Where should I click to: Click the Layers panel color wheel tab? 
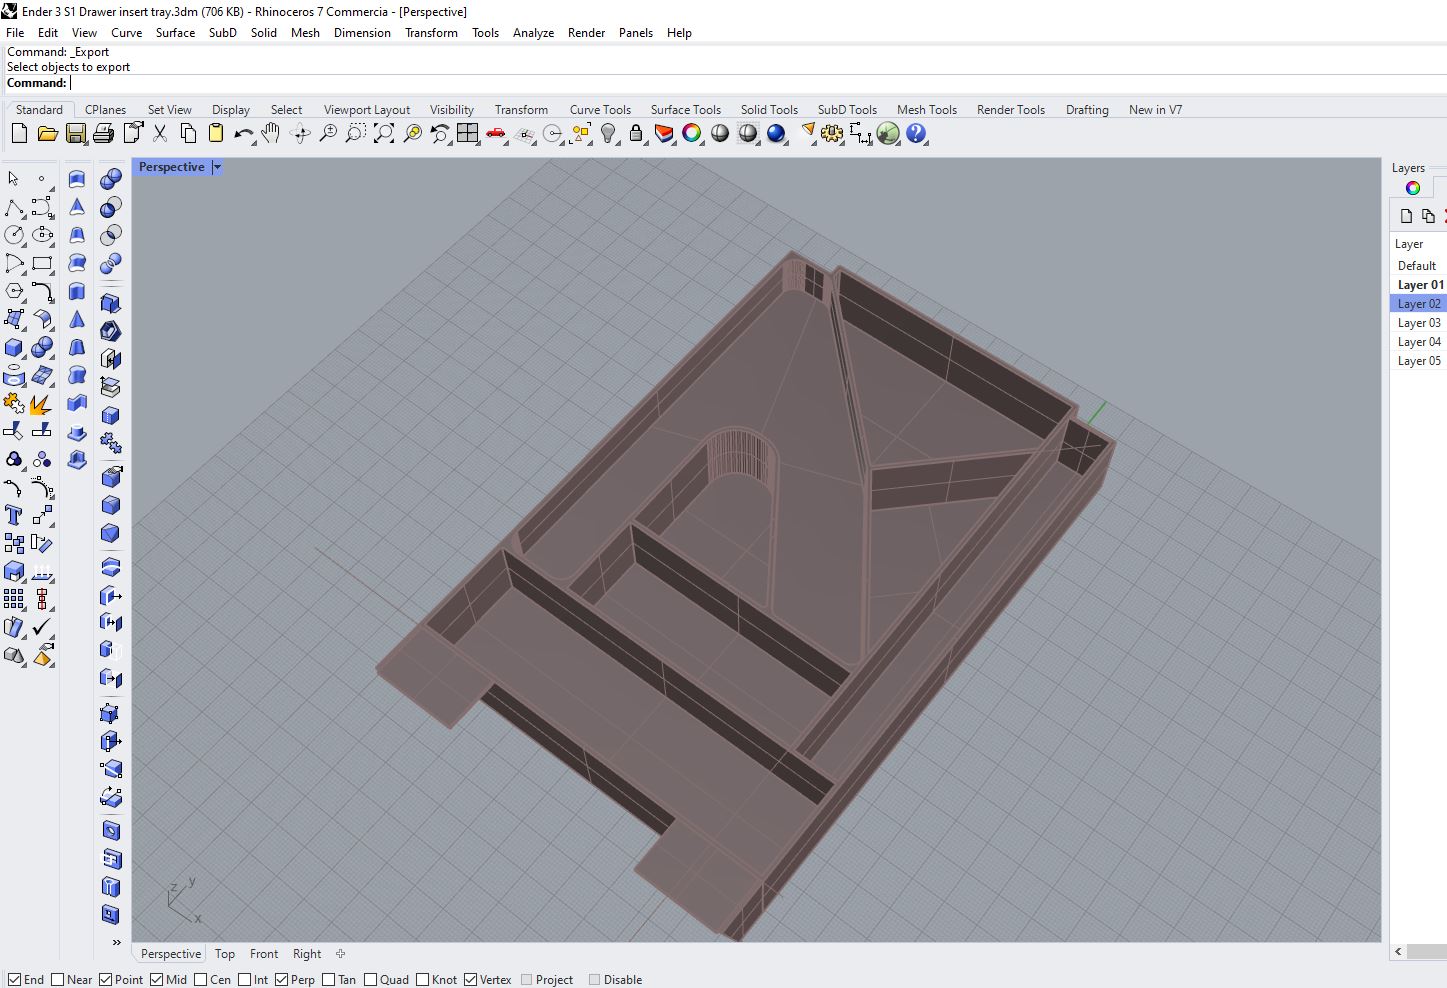(1413, 188)
